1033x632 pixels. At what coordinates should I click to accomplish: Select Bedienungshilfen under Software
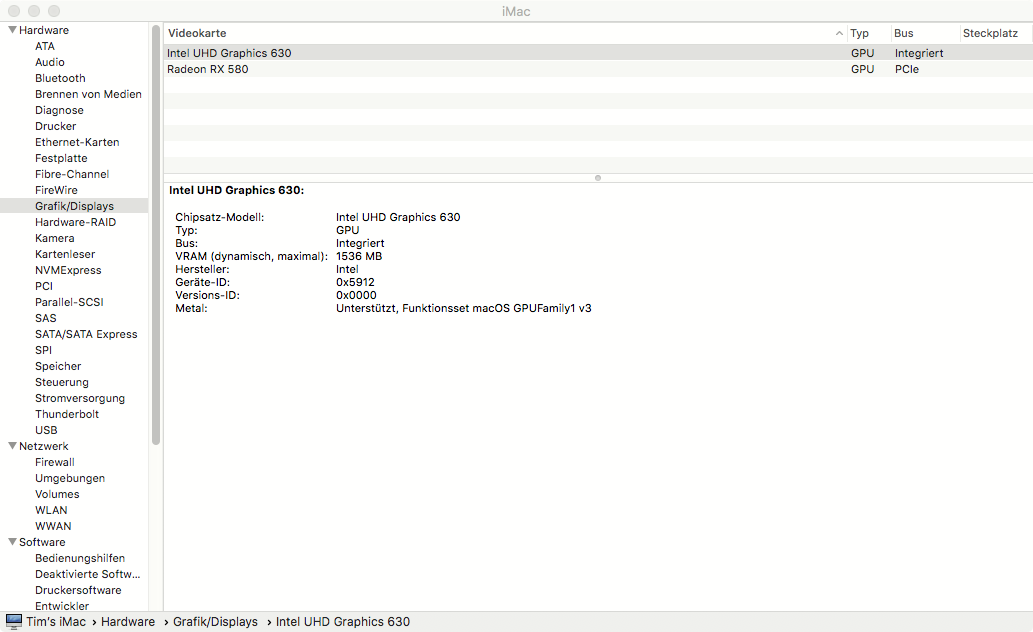[80, 558]
